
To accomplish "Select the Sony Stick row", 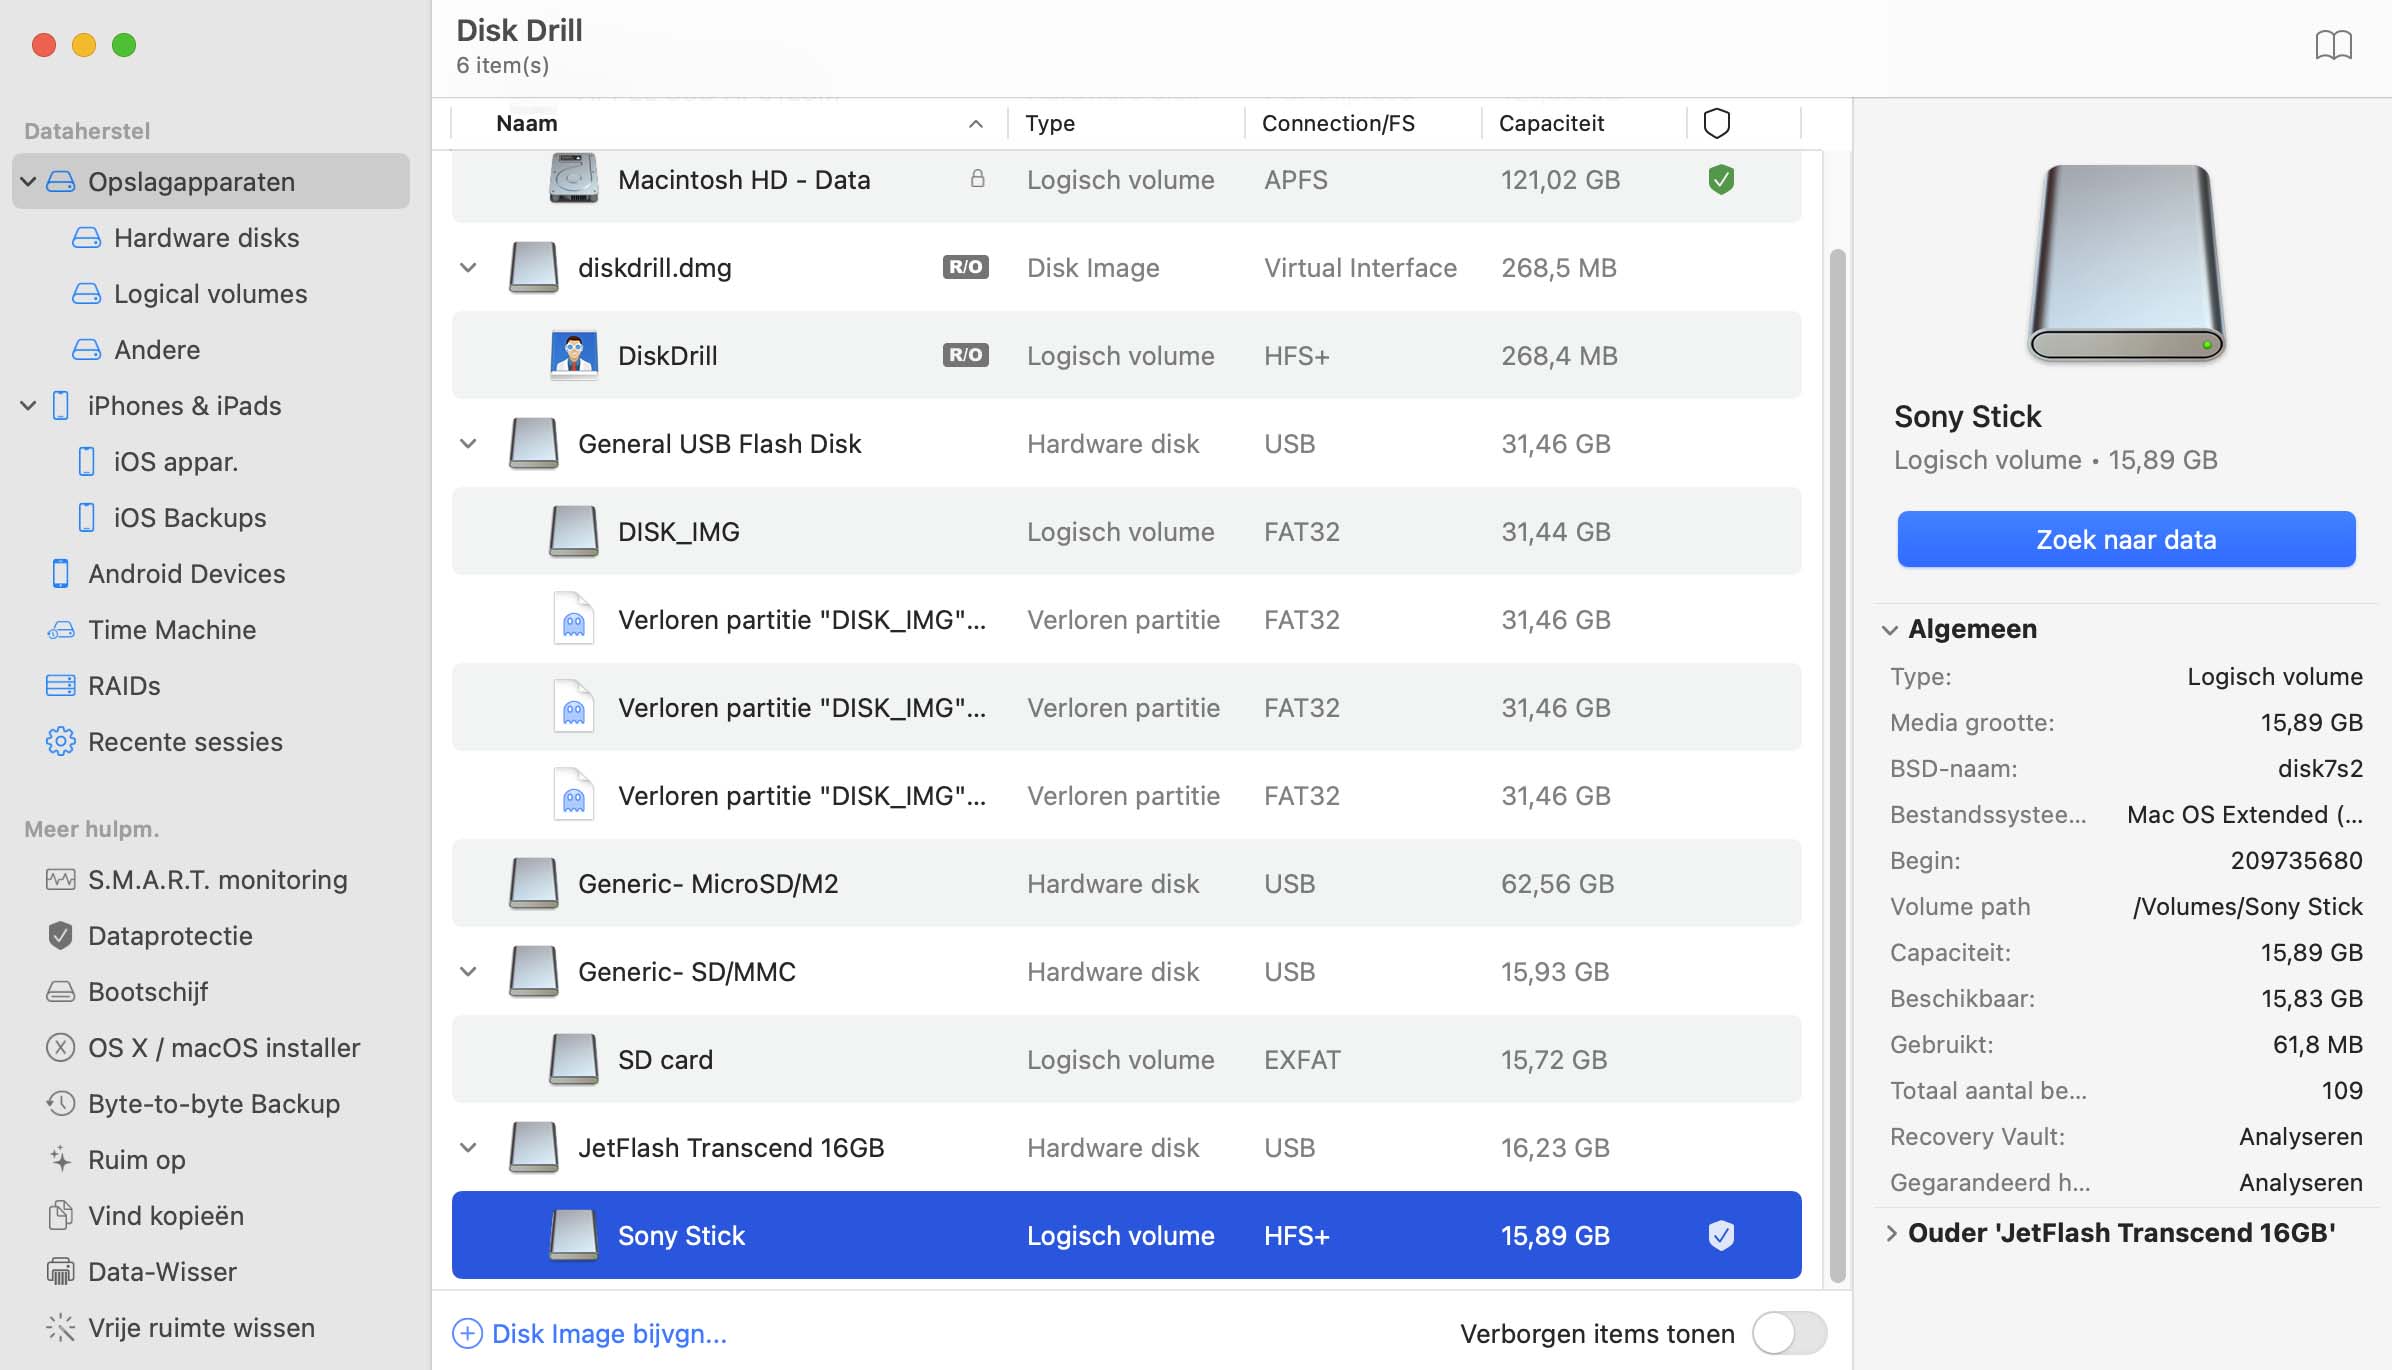I will click(1126, 1236).
